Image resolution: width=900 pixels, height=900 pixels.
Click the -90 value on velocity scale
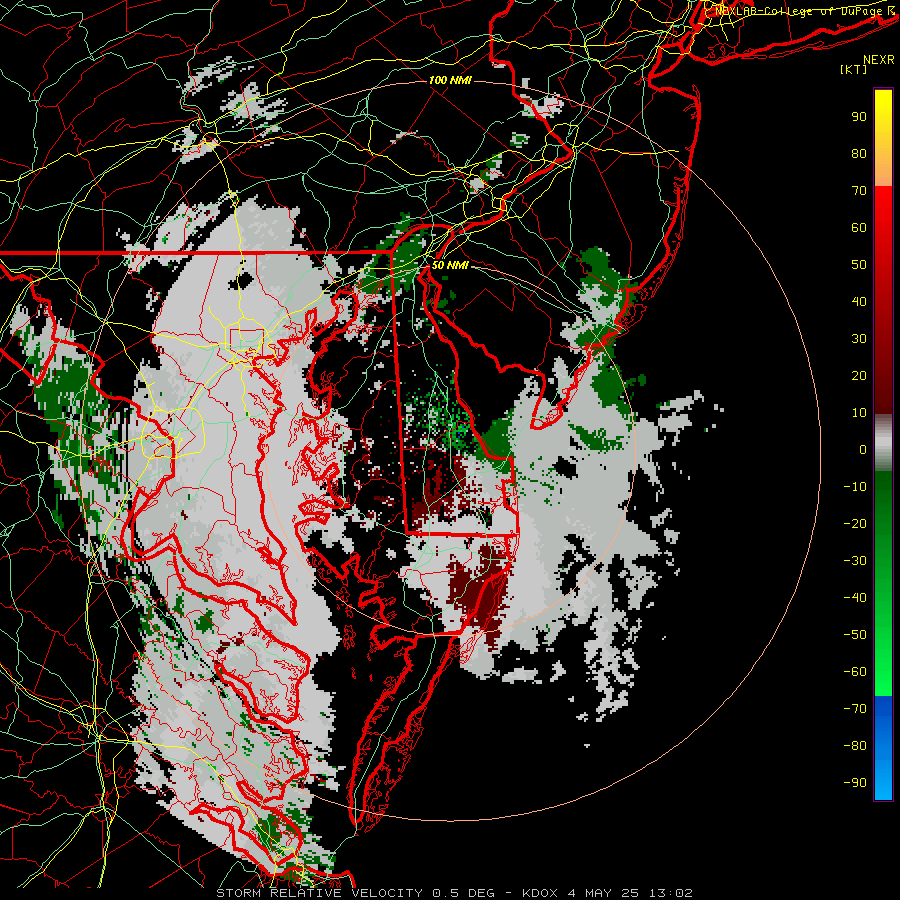pos(855,783)
